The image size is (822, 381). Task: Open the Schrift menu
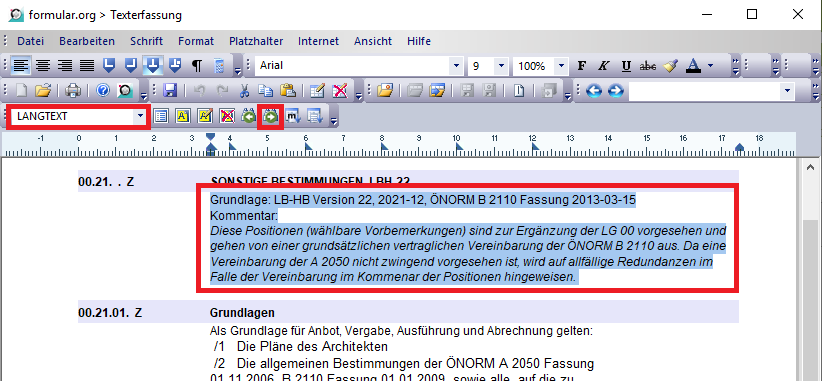(147, 41)
